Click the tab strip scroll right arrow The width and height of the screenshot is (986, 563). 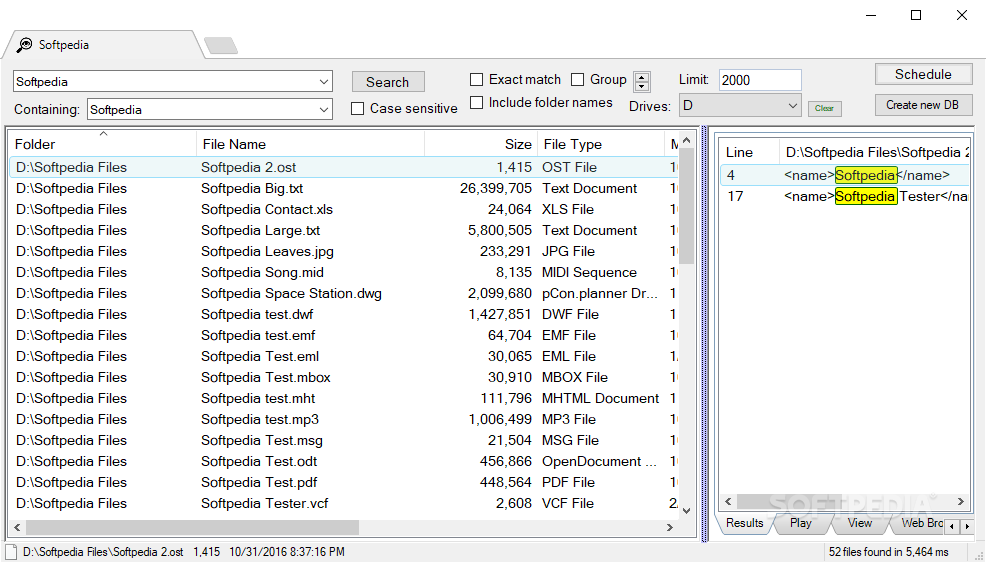point(965,526)
